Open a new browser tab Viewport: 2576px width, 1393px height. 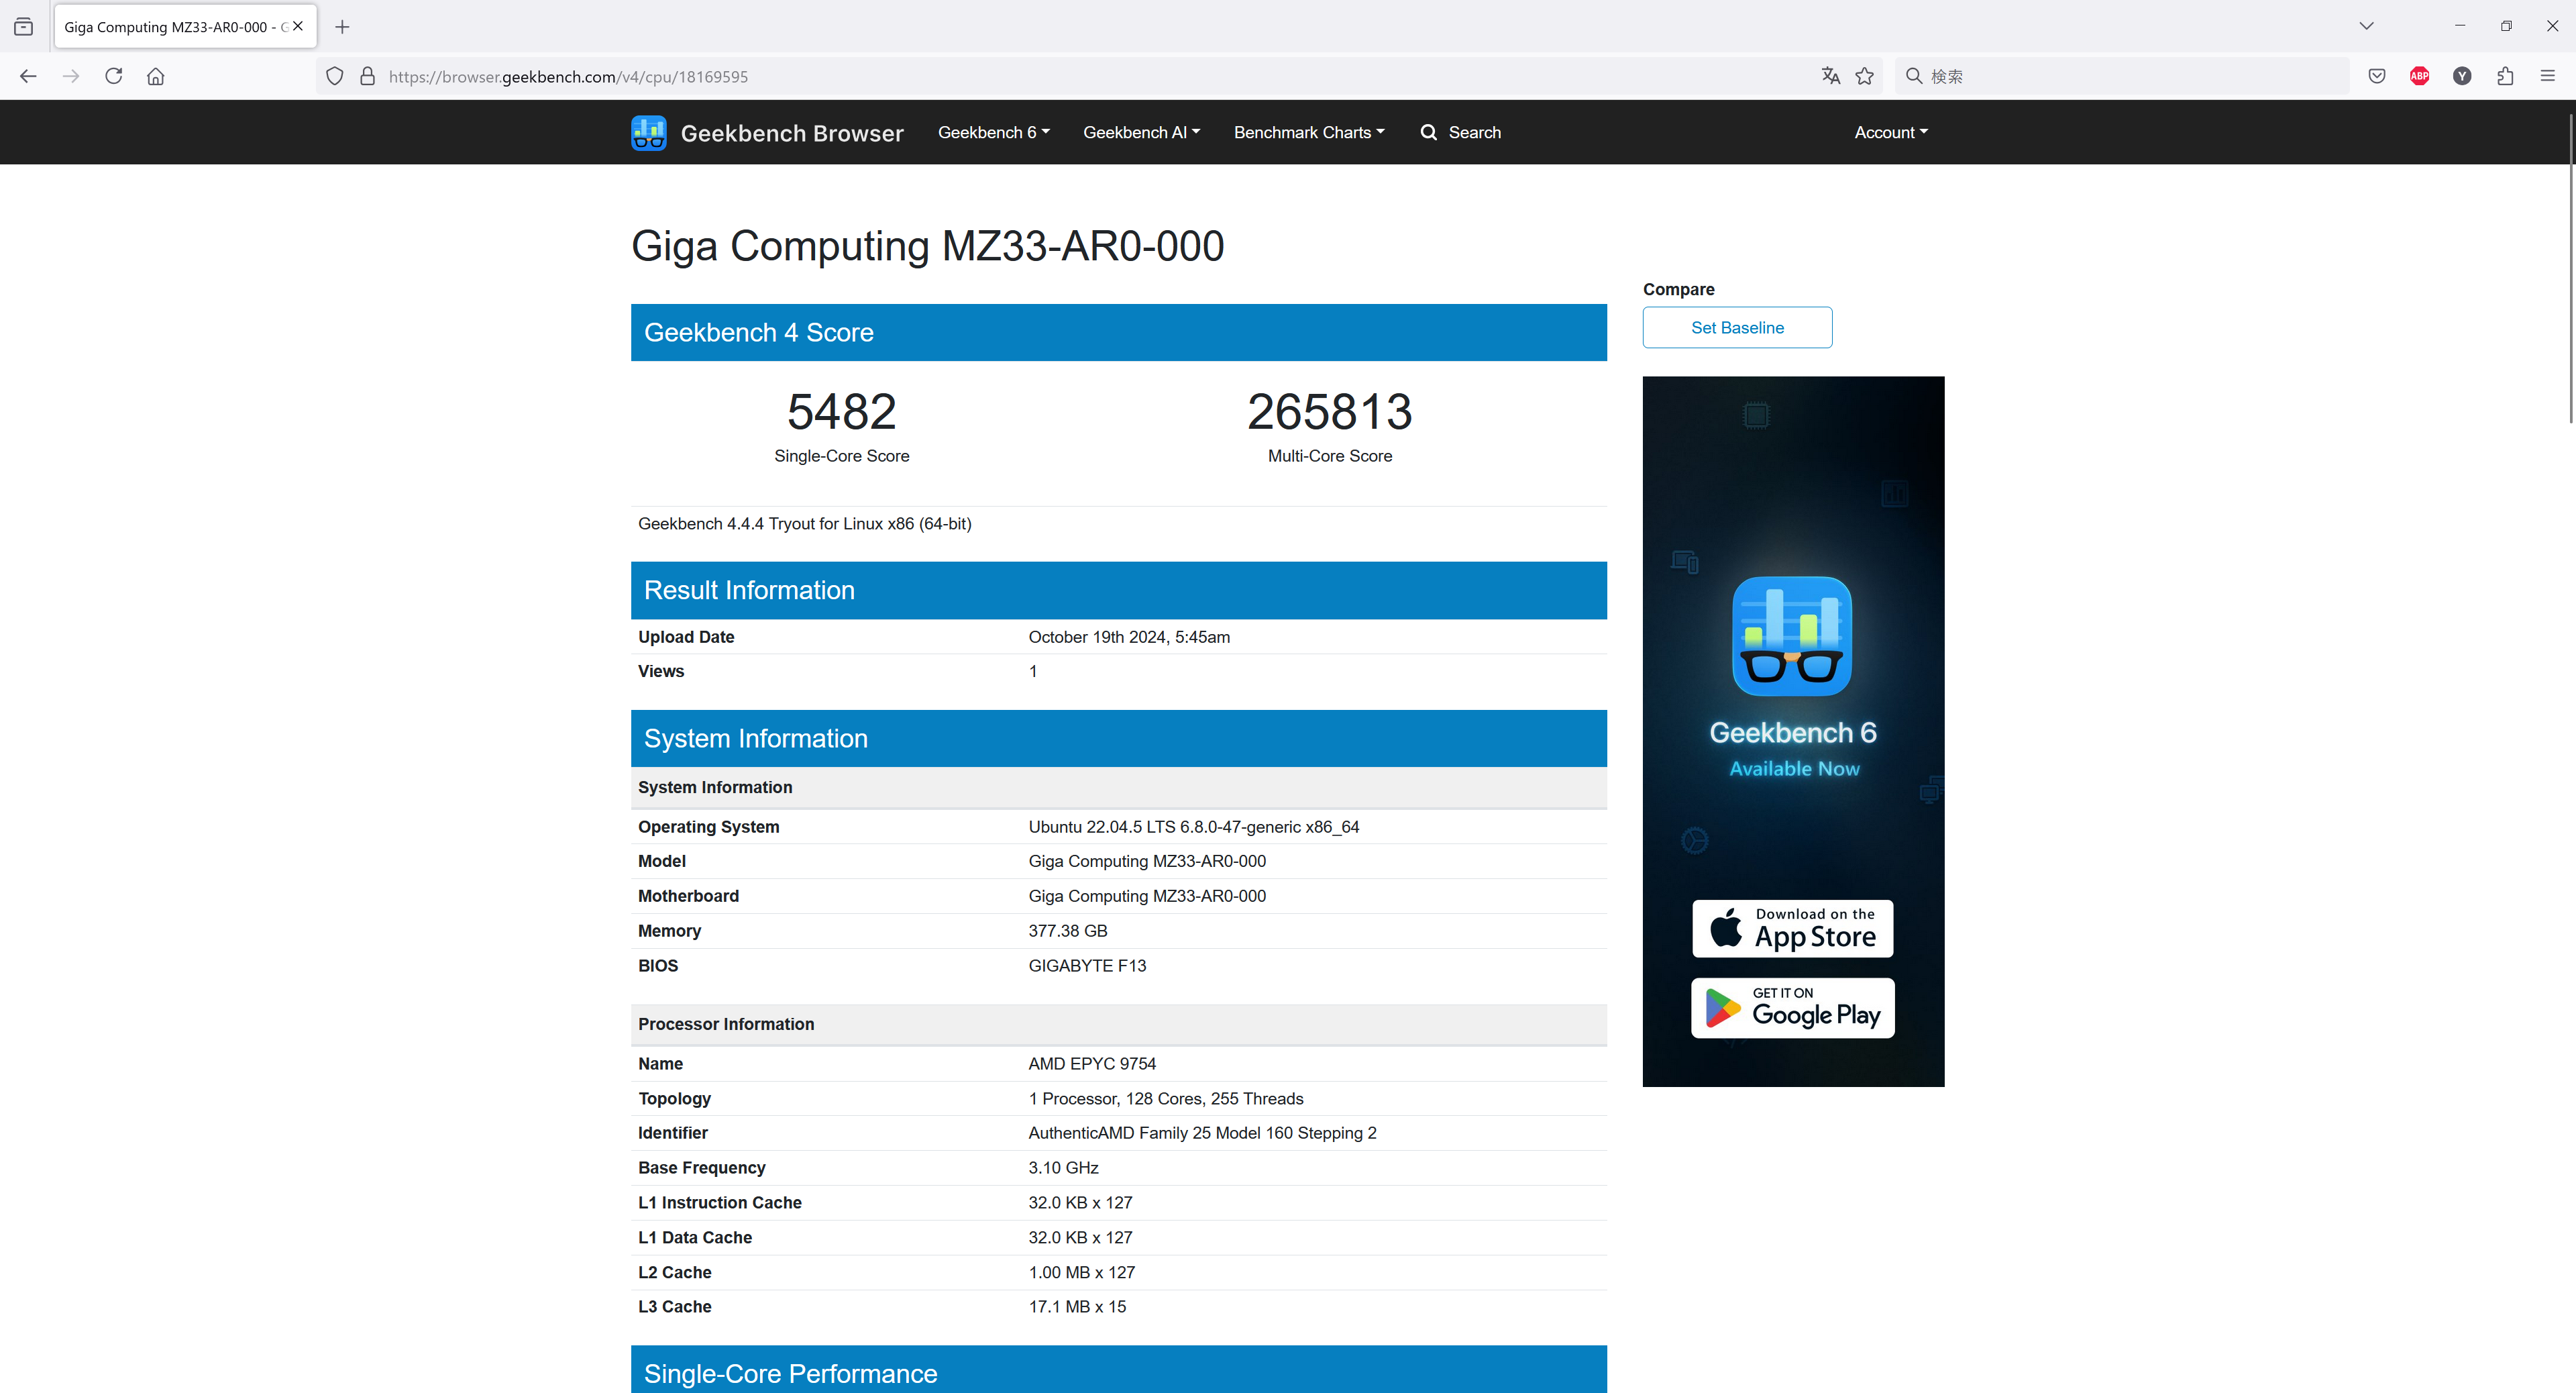pyautogui.click(x=342, y=27)
